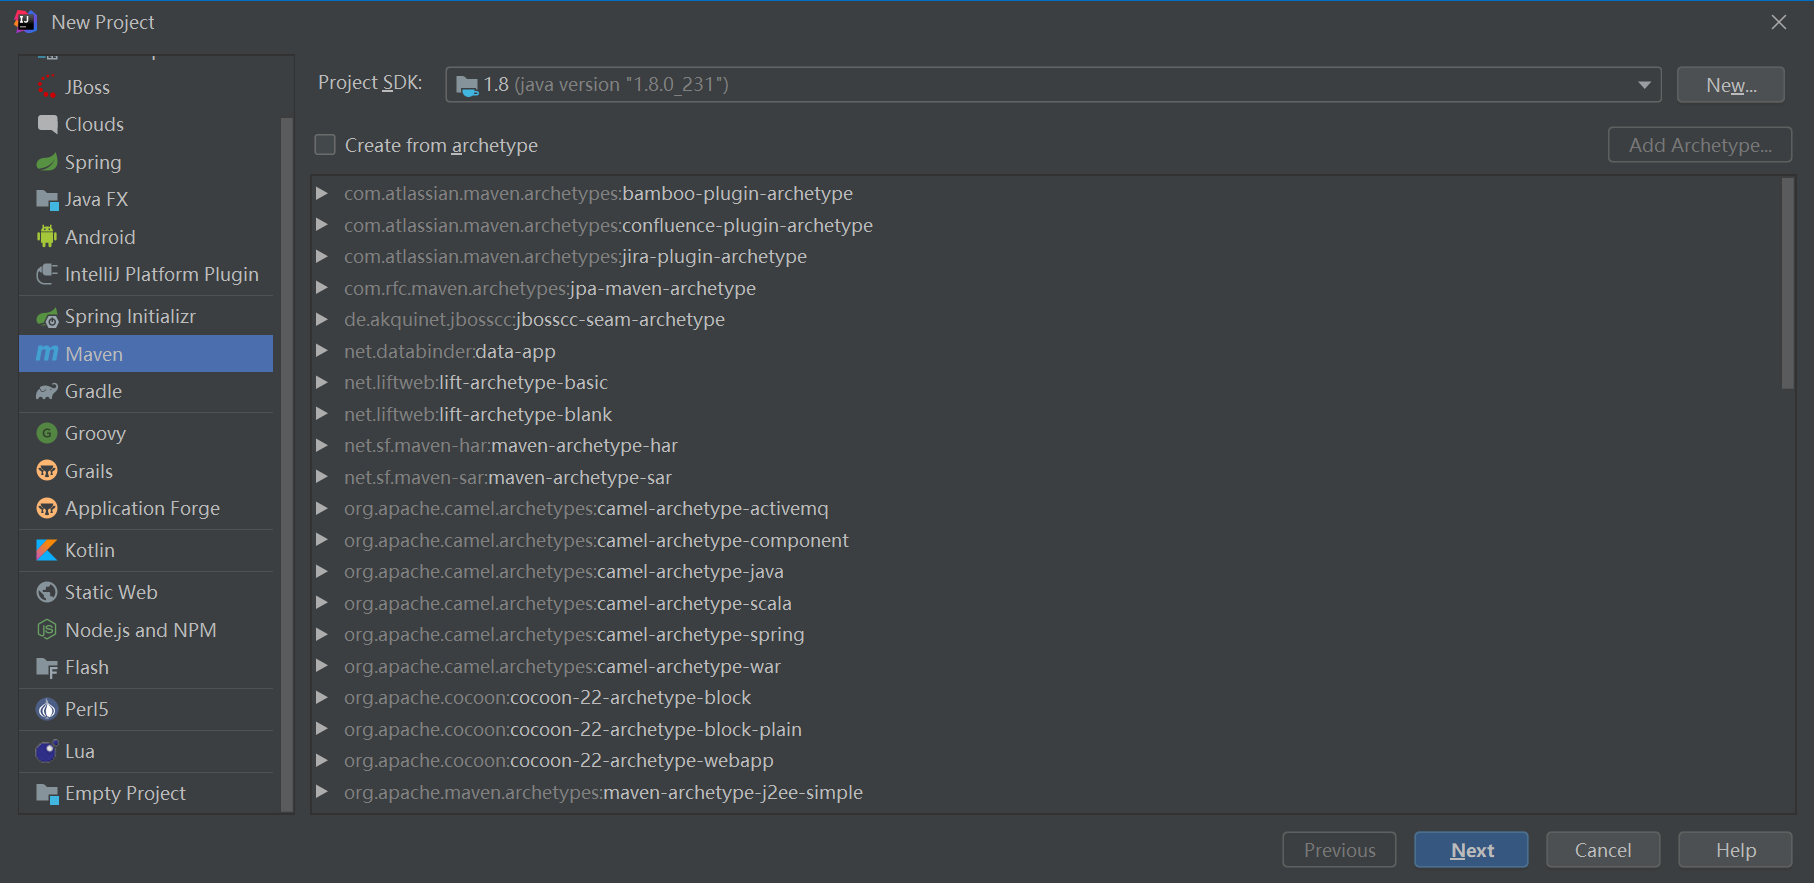
Task: Expand the bamboo-plugin-archetype tree node
Action: pos(322,193)
